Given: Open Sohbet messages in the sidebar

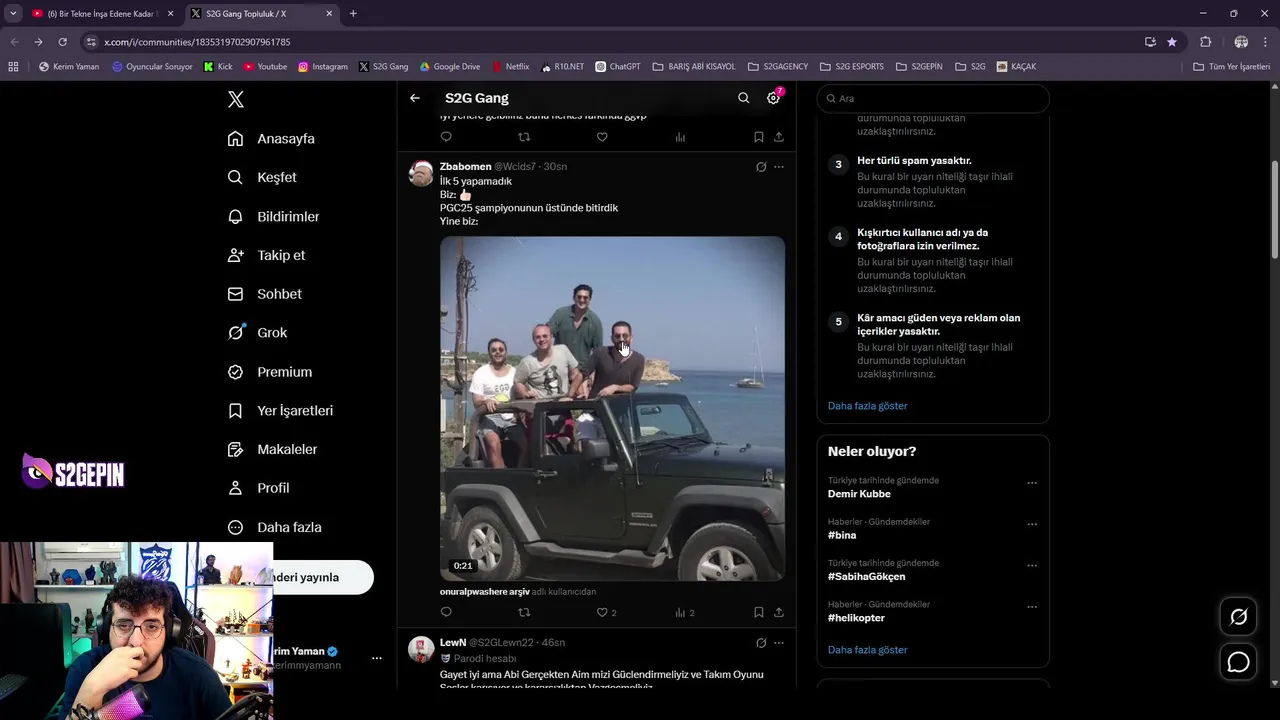Looking at the screenshot, I should point(264,294).
